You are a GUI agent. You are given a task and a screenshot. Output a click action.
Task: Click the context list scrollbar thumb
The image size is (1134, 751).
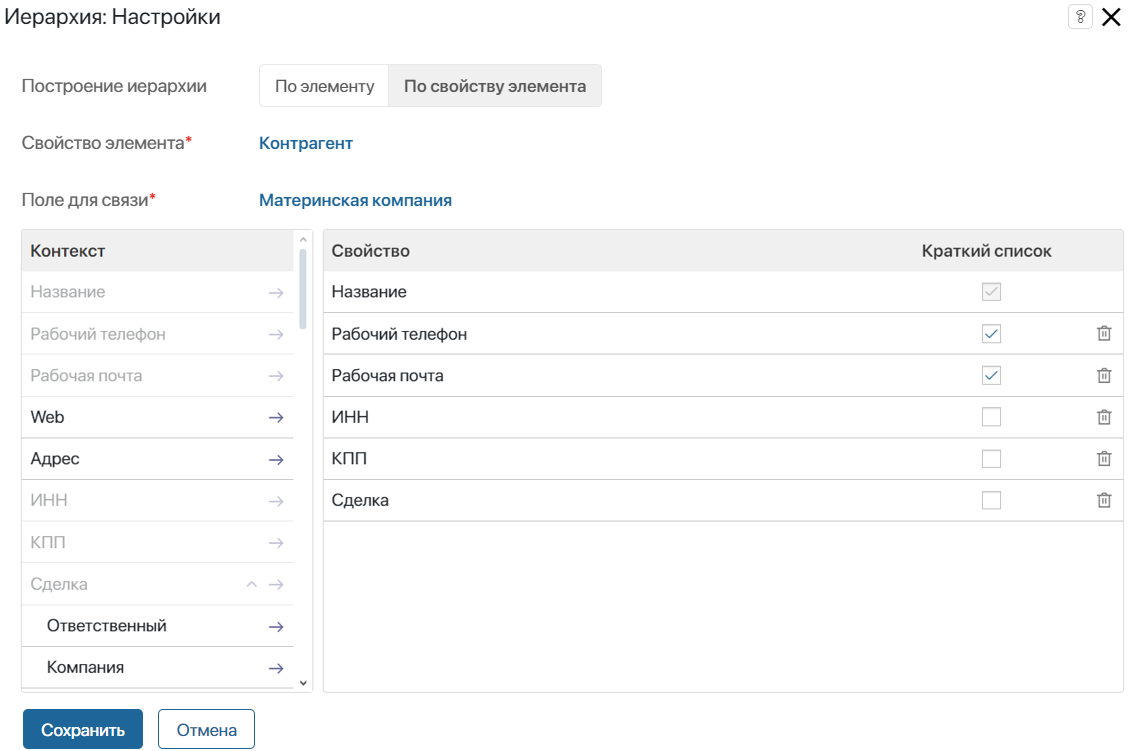(303, 289)
